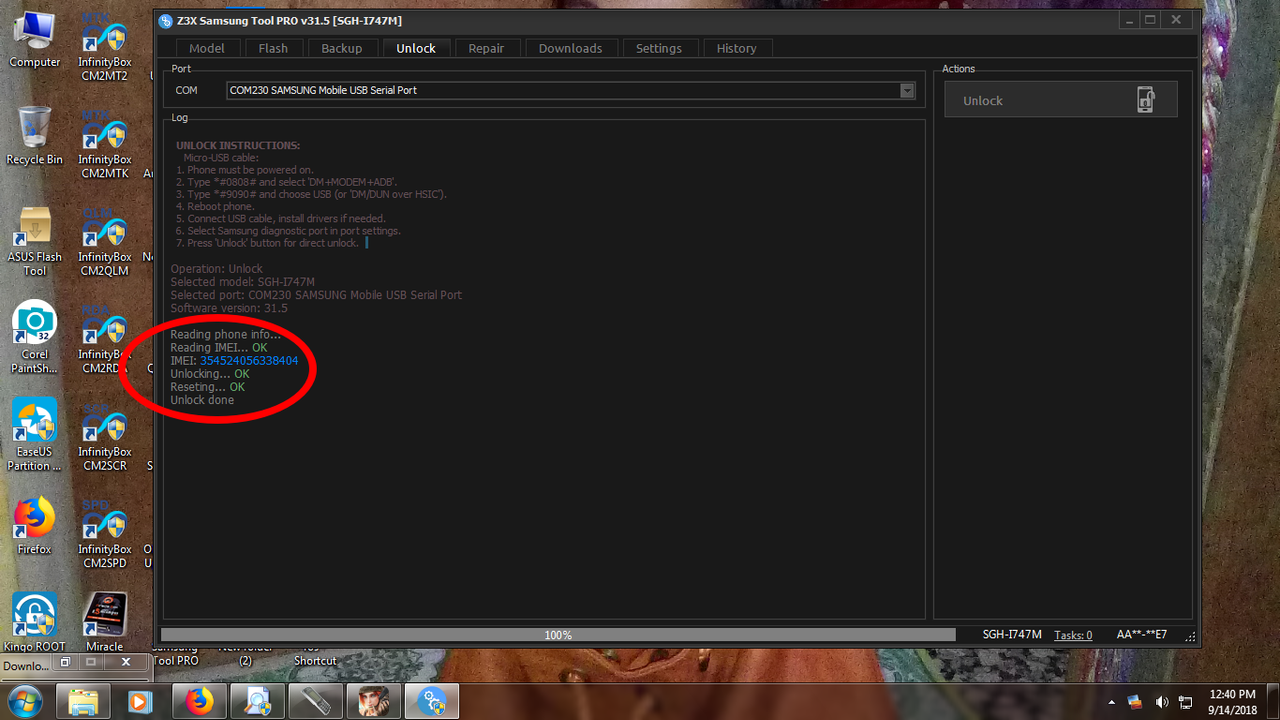1280x720 pixels.
Task: Open the Settings tab
Action: coord(659,48)
